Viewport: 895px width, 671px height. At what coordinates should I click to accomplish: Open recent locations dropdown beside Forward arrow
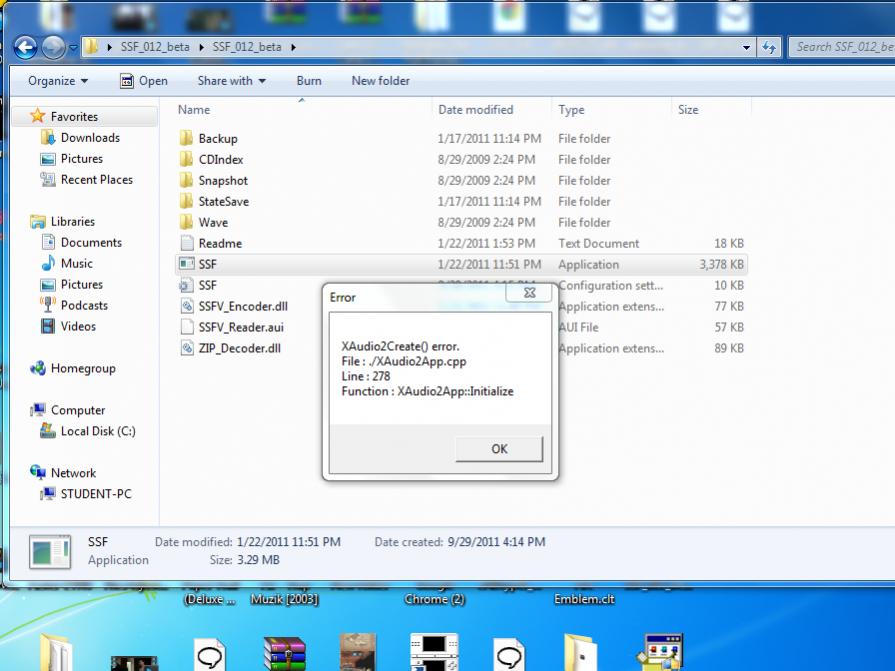(x=73, y=48)
